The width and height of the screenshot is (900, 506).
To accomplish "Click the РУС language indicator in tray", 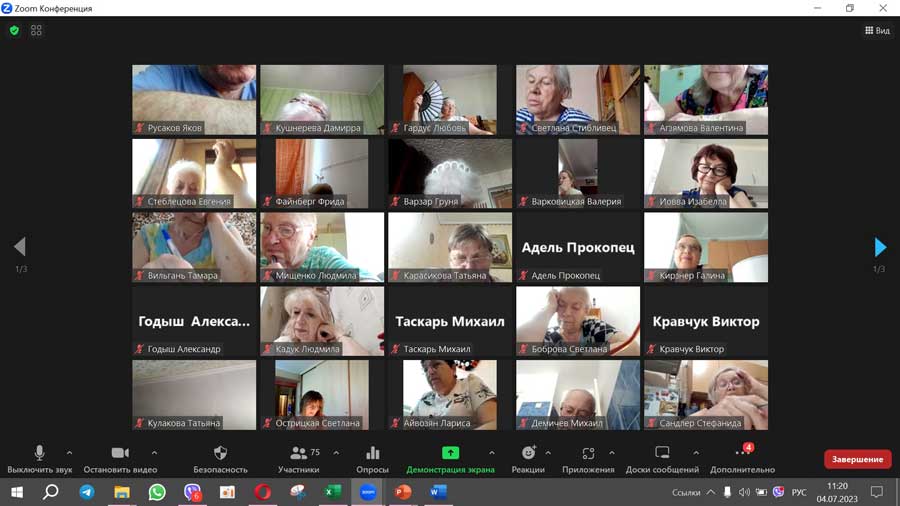I will point(799,492).
